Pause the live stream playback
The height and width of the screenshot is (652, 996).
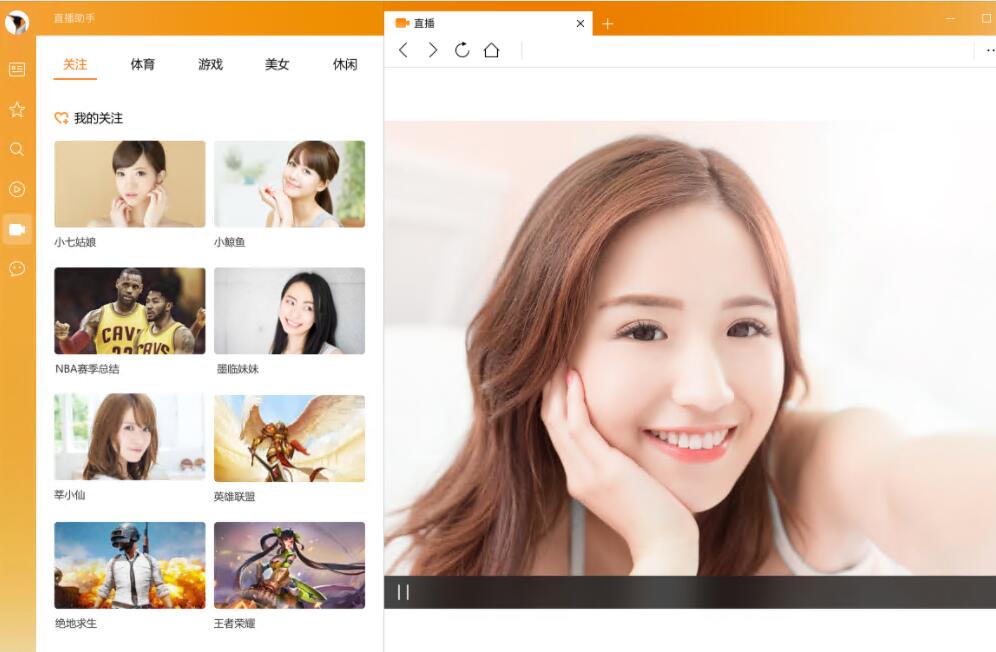click(404, 592)
